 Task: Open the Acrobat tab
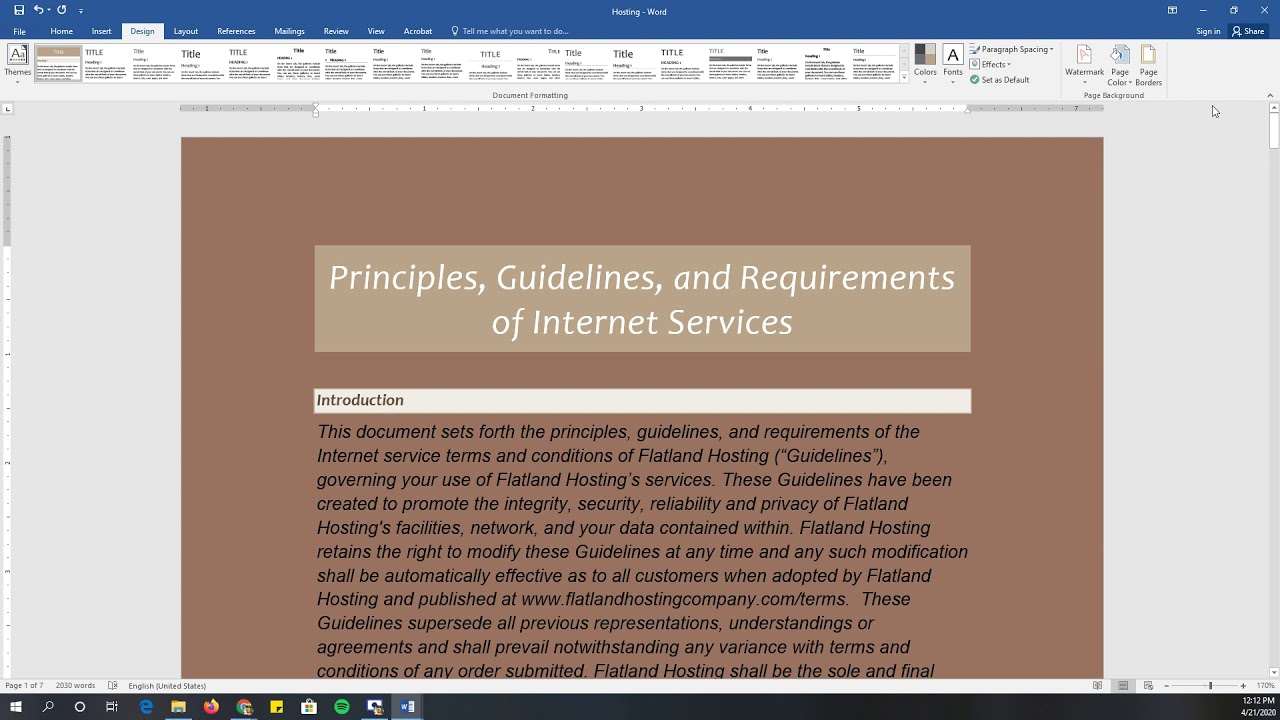click(418, 31)
